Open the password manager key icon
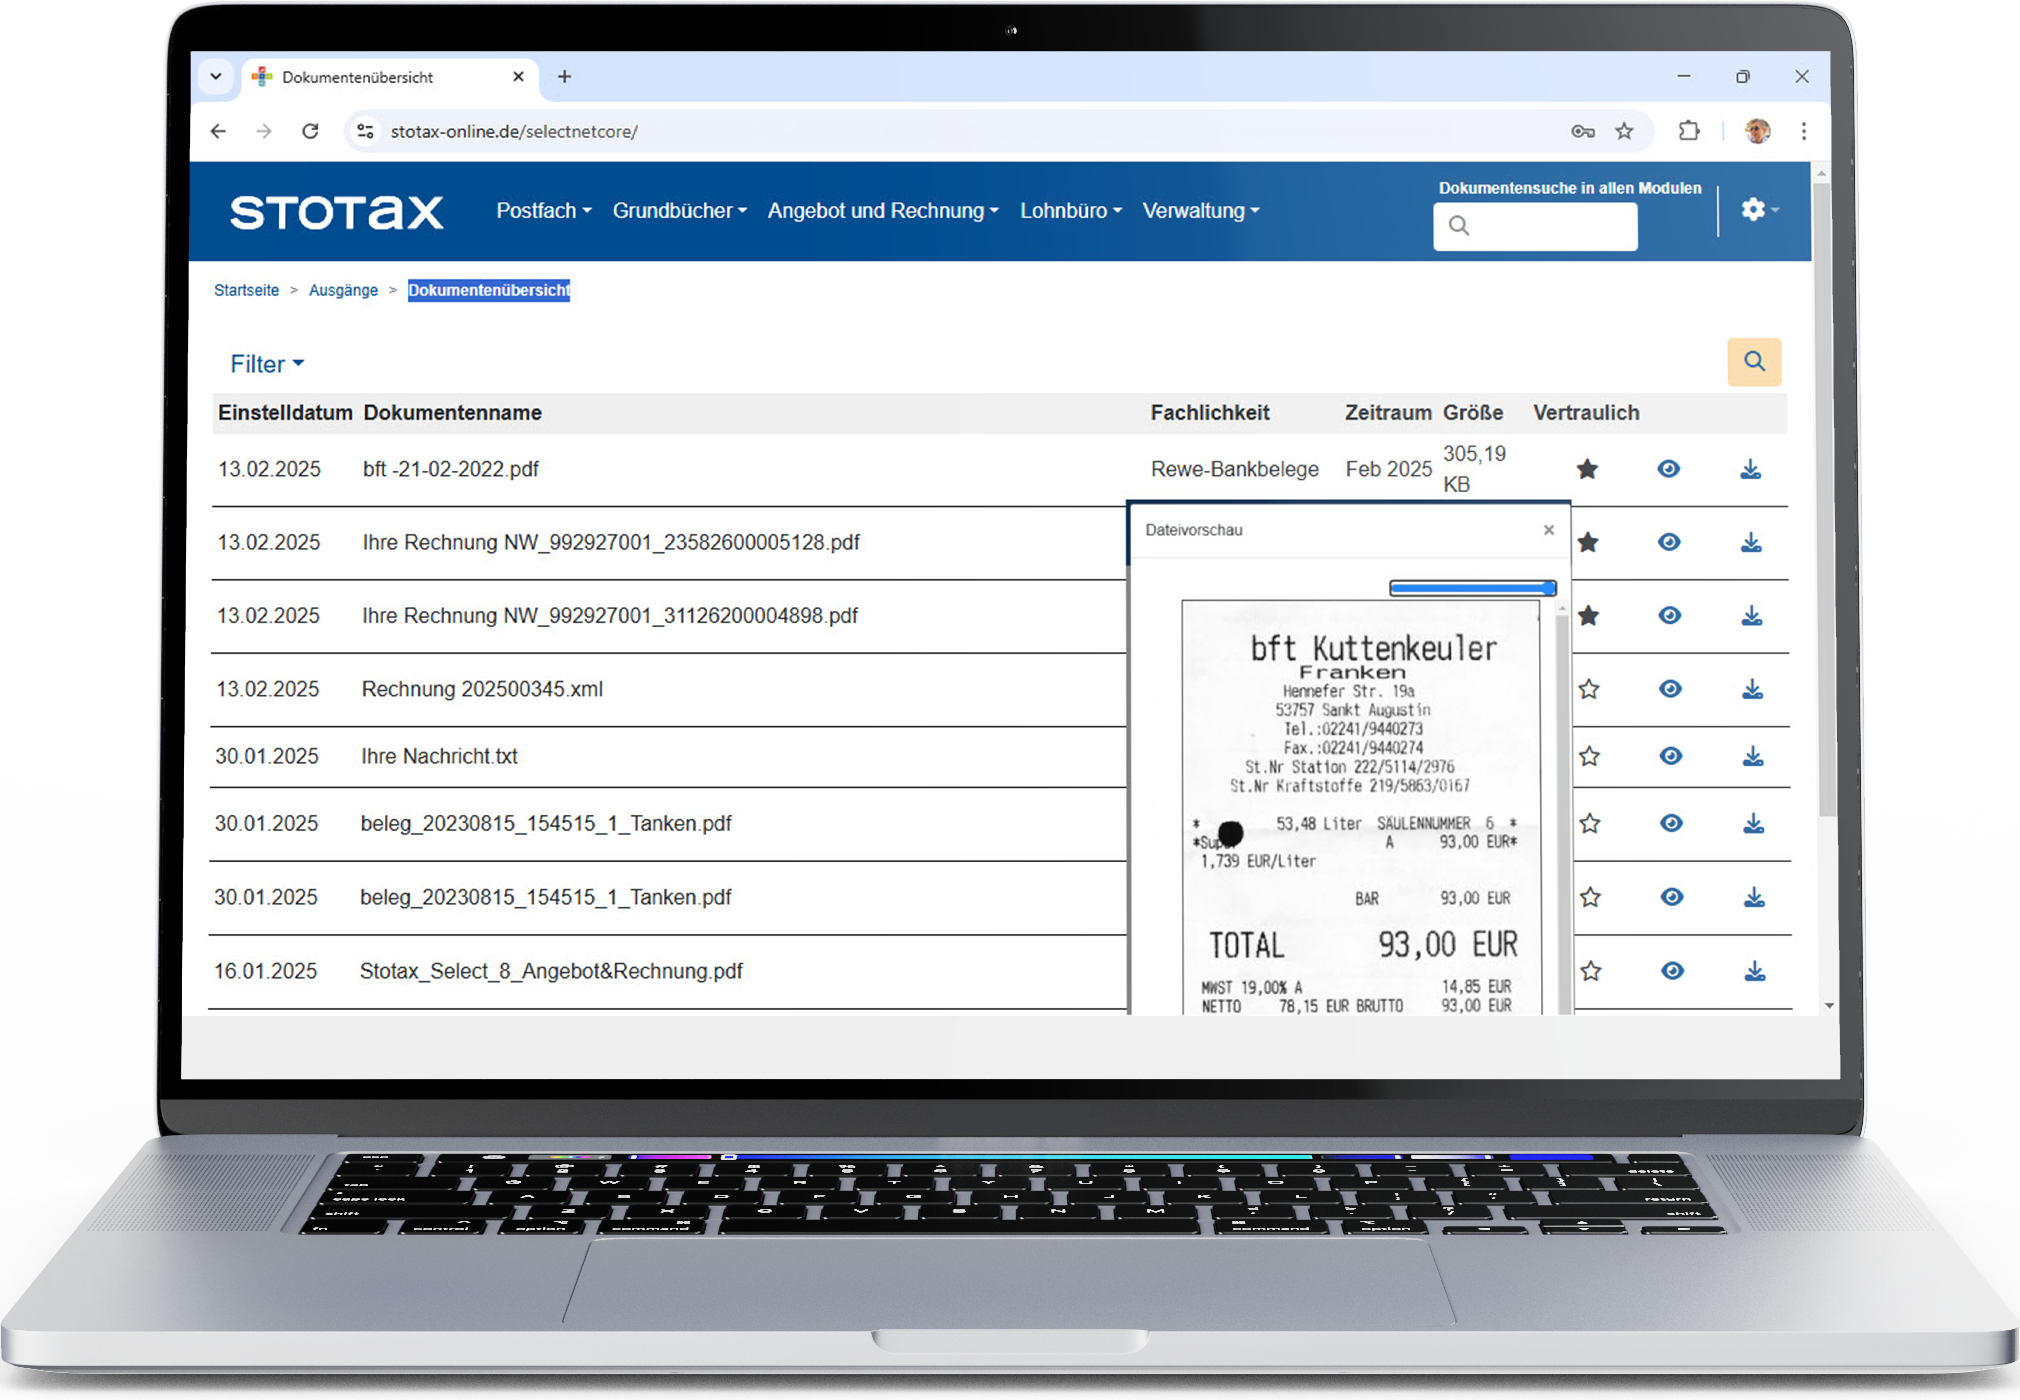This screenshot has width=2020, height=1400. [x=1582, y=131]
